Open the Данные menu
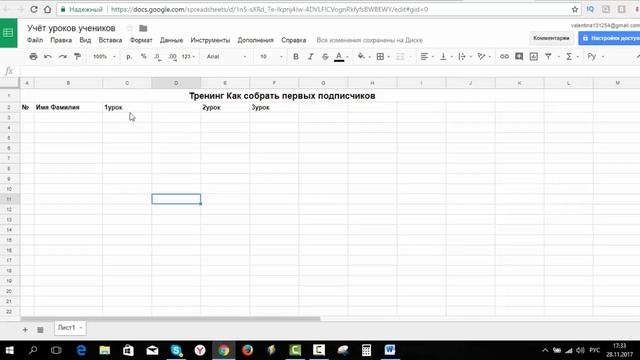Screen dimensions: 640x360 pos(171,40)
